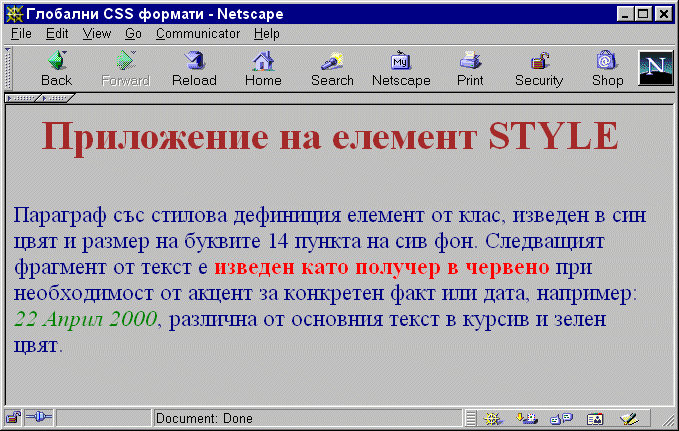The height and width of the screenshot is (431, 679).
Task: Reload the current page
Action: [x=194, y=68]
